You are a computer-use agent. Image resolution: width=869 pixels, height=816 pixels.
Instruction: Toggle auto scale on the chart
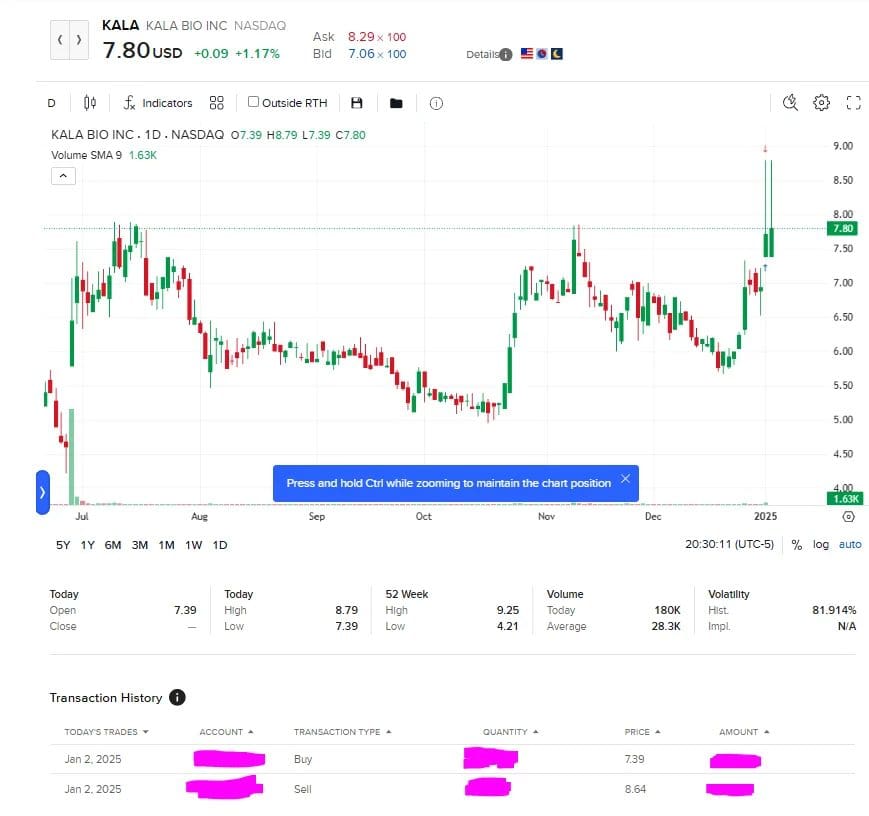(849, 545)
